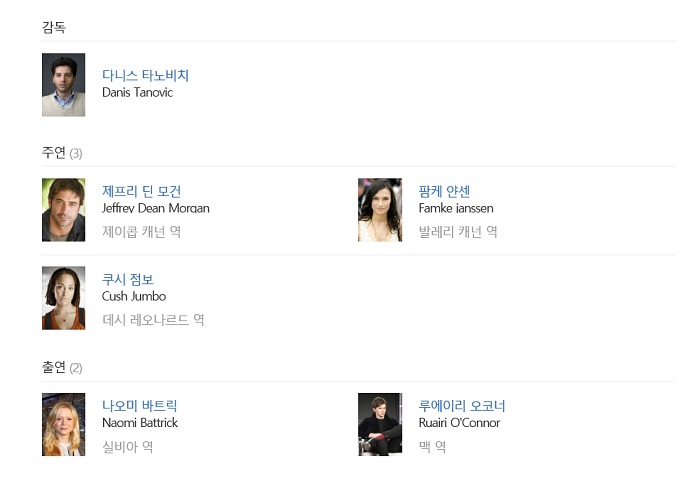Click the English name Danis Tanovic
700x481 pixels.
click(x=138, y=92)
